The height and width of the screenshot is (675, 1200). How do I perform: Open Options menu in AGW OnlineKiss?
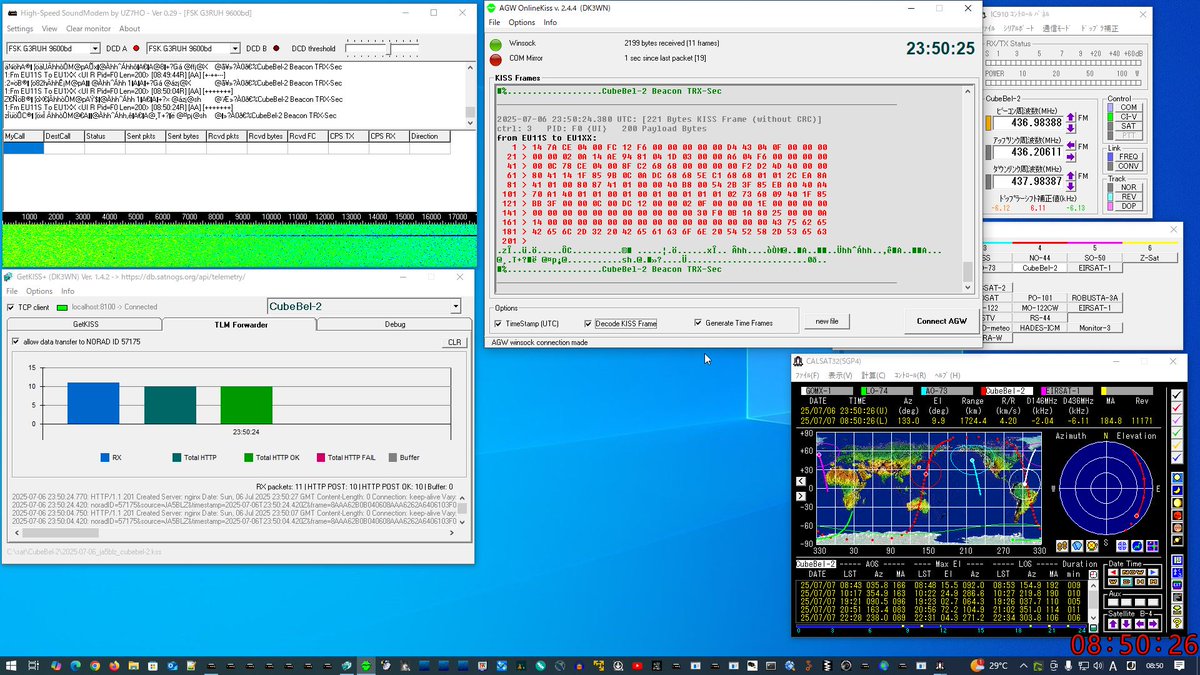click(522, 22)
